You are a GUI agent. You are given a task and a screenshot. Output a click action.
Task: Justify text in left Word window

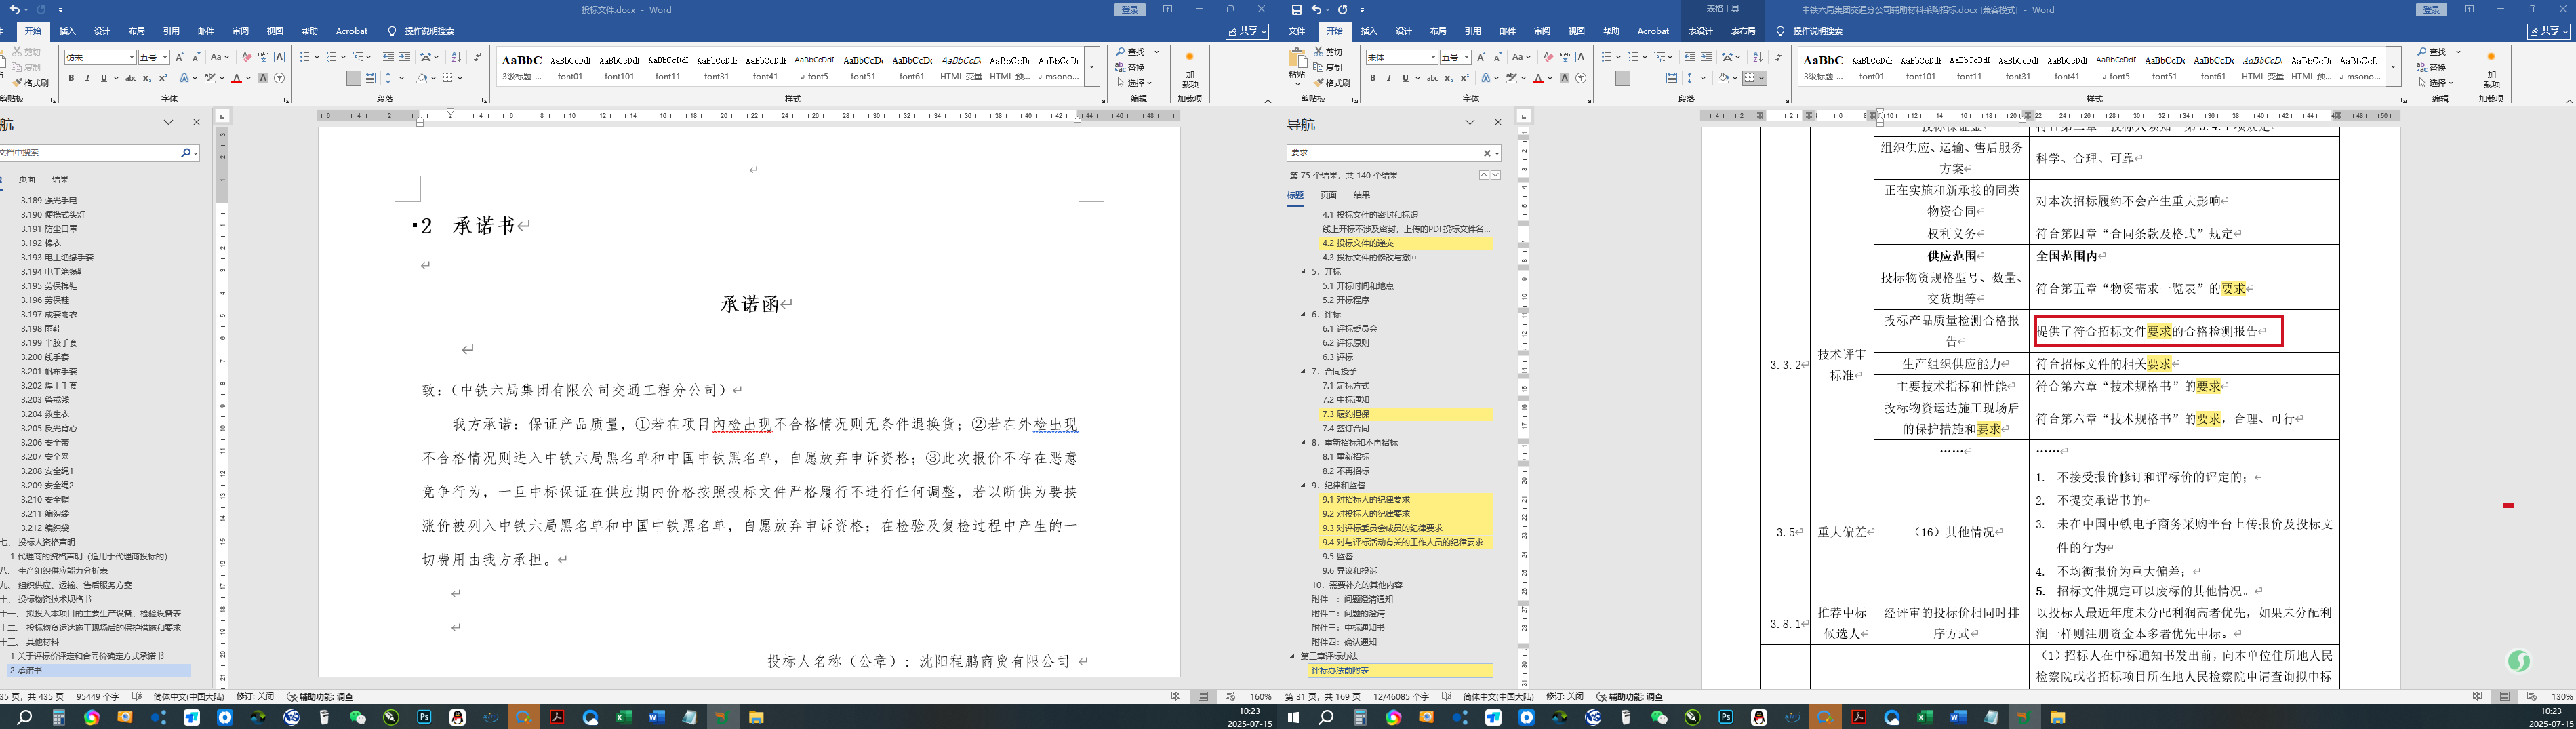tap(354, 78)
